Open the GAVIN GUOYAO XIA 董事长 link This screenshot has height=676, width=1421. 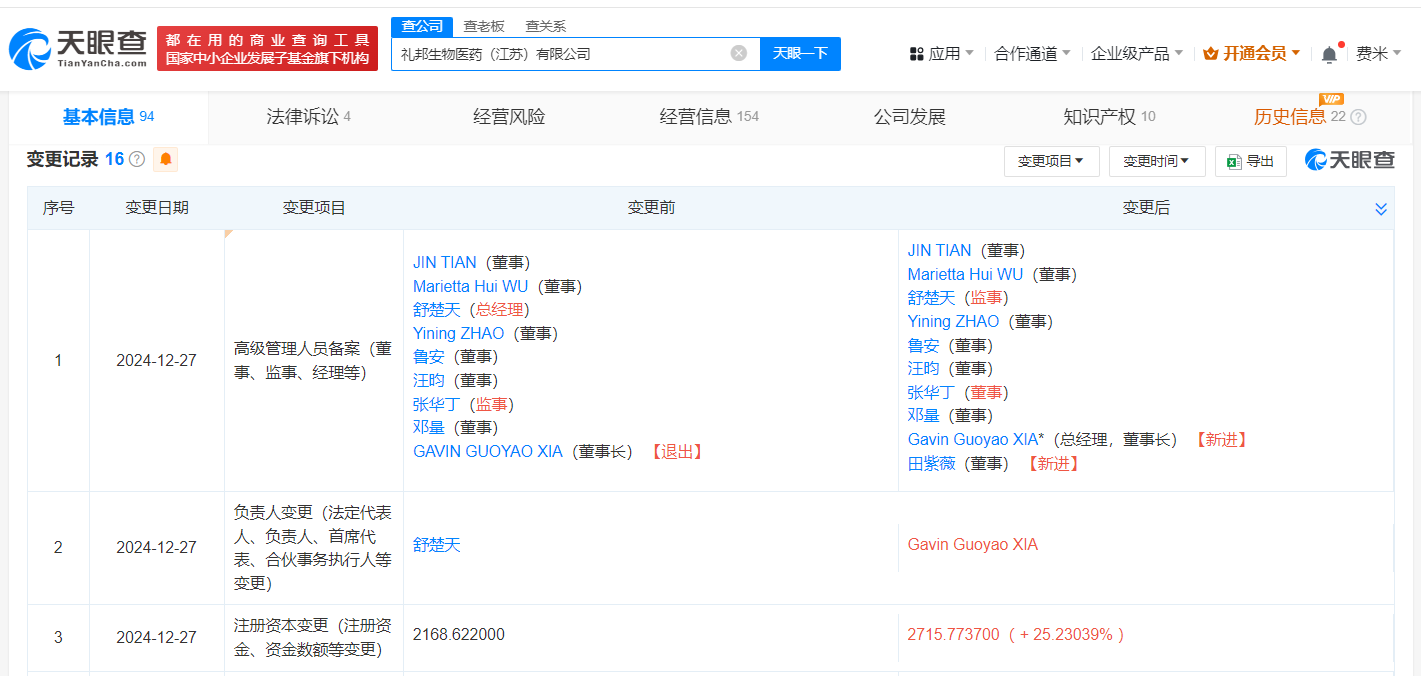[x=488, y=451]
